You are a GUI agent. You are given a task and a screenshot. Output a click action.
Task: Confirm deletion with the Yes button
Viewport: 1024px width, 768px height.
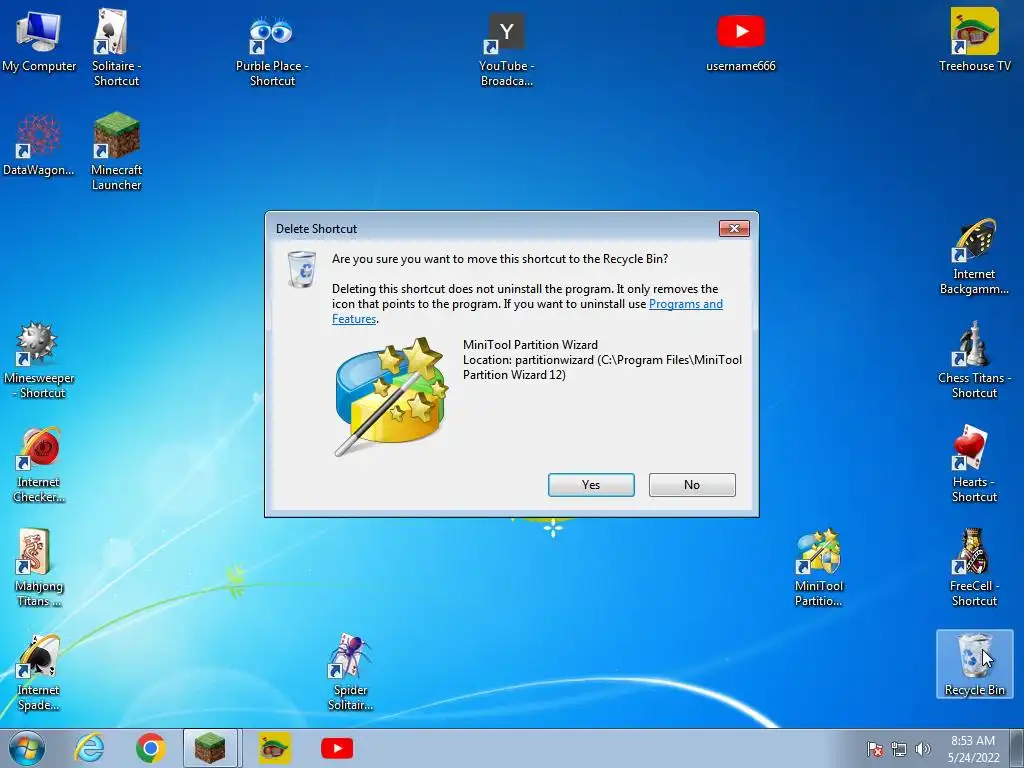pyautogui.click(x=591, y=485)
